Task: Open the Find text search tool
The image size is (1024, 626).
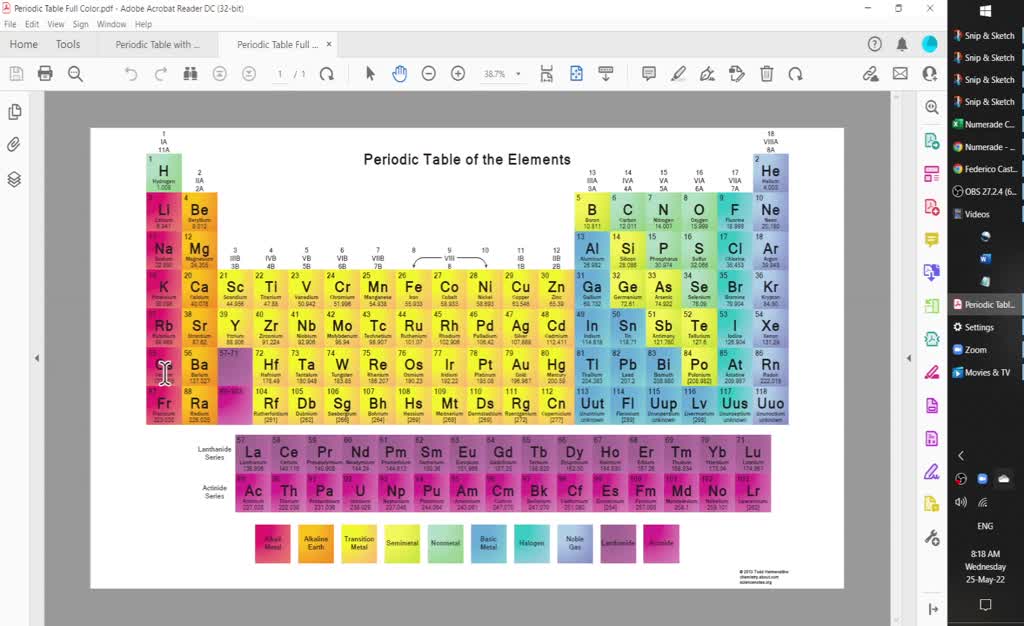Action: (189, 74)
